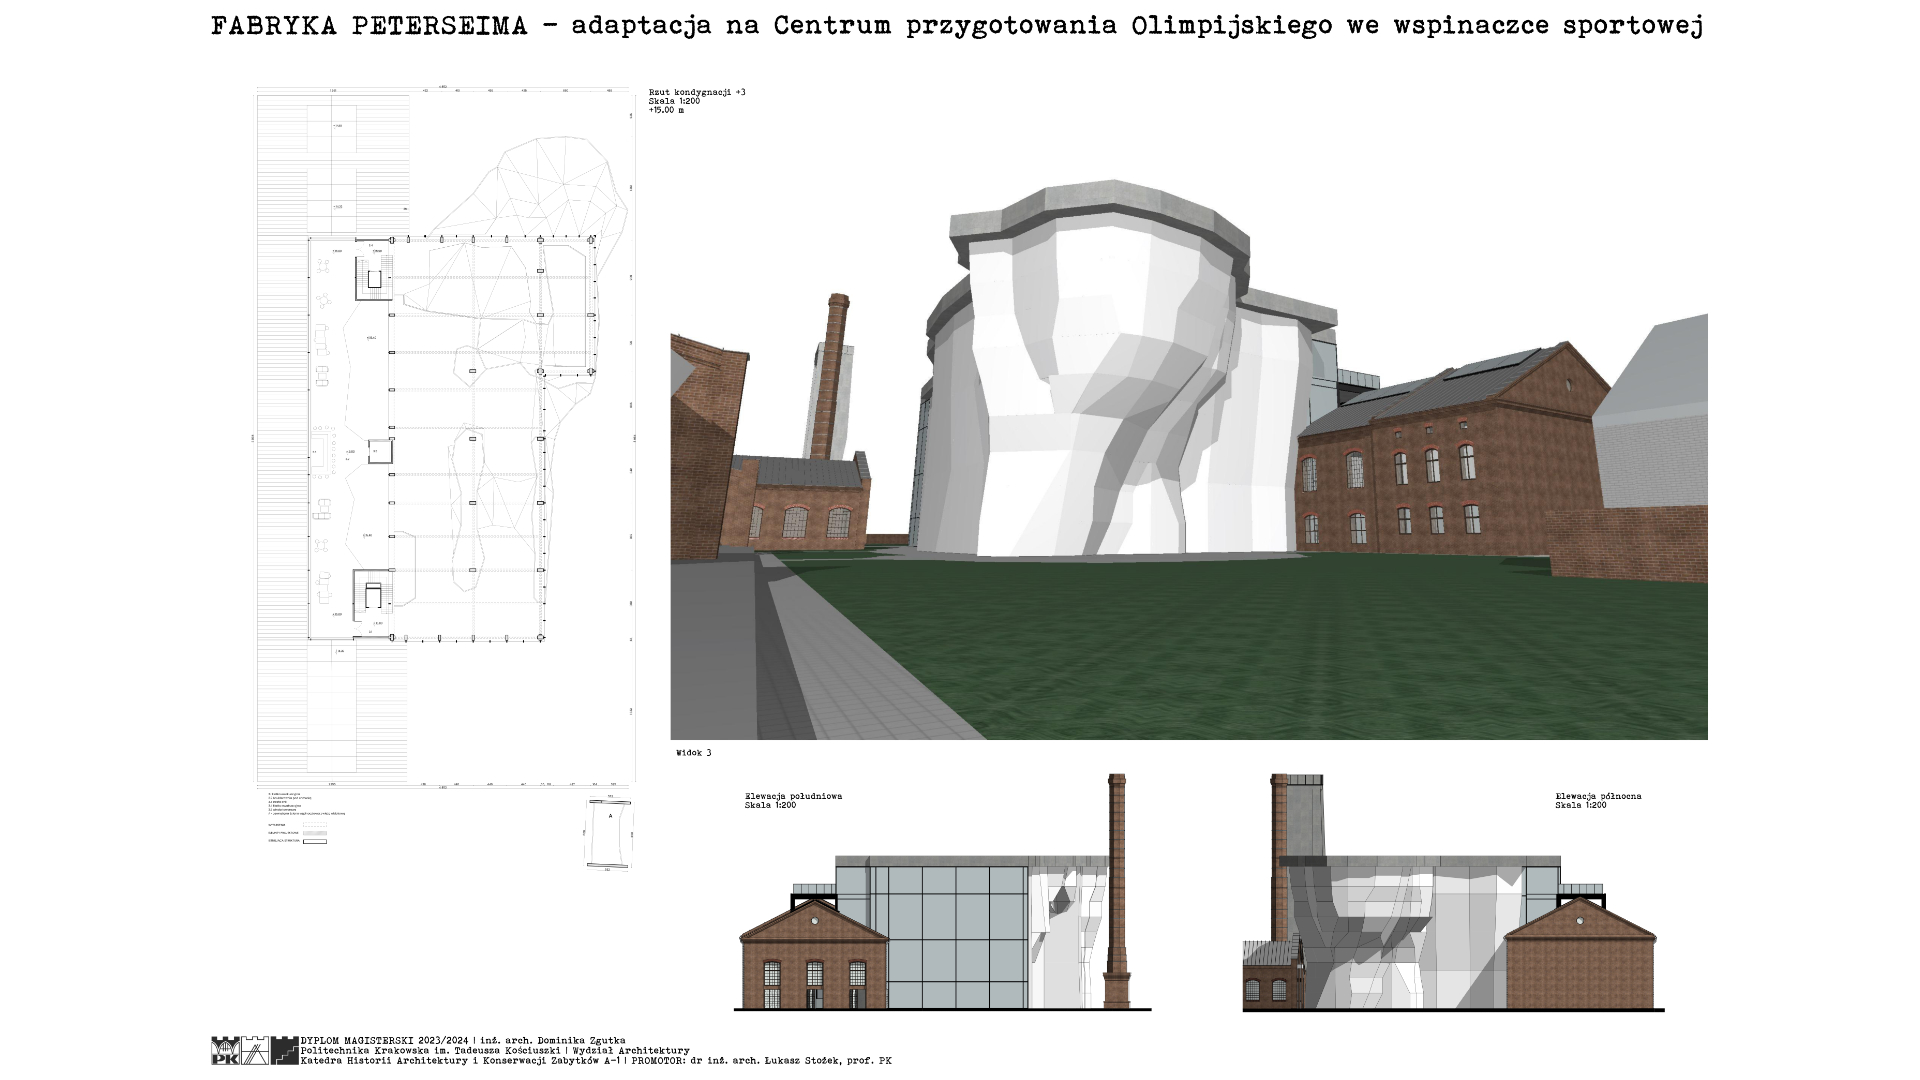Click the PK university logo
This screenshot has height=1080, width=1920.
coord(225,1051)
